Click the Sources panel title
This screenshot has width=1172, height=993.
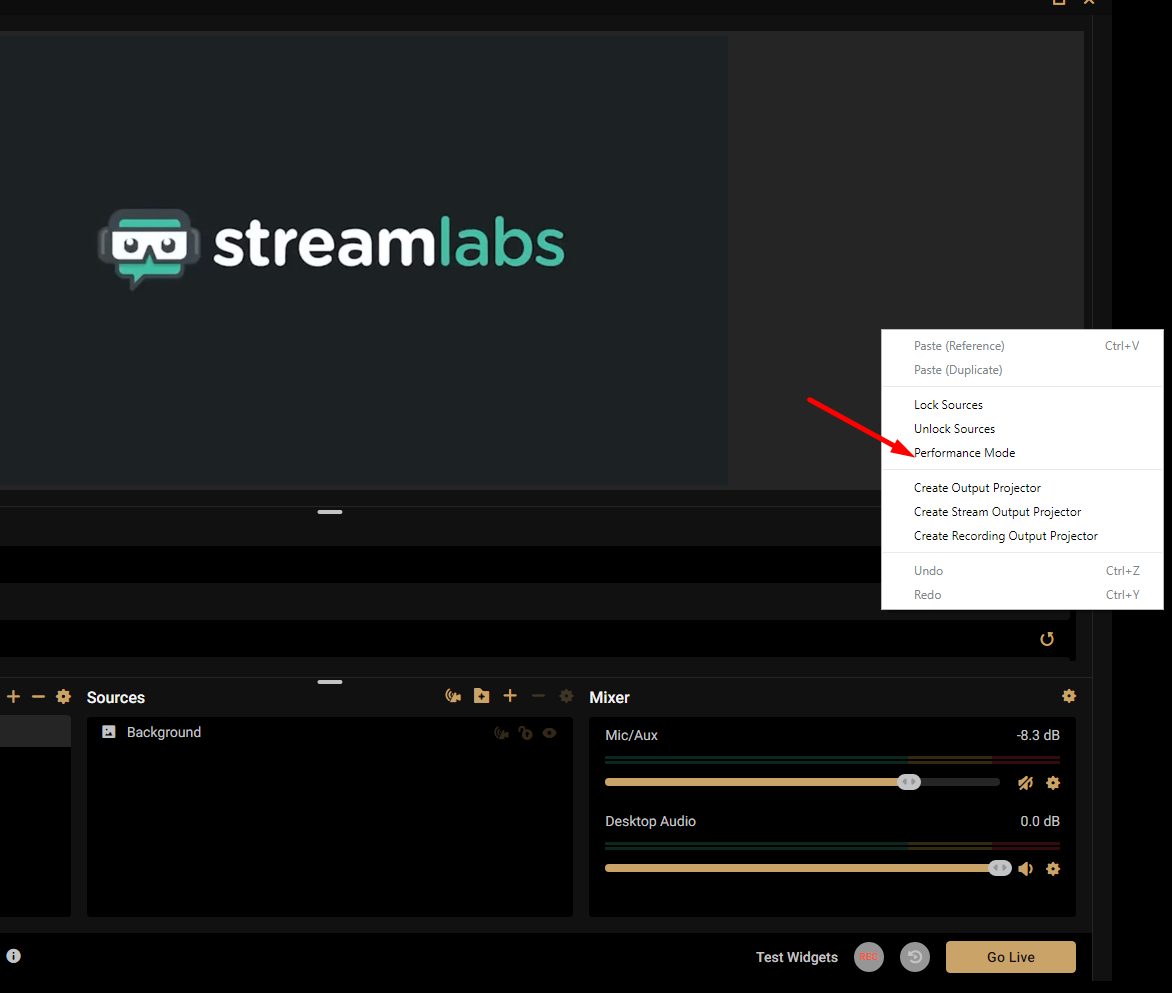click(x=116, y=697)
